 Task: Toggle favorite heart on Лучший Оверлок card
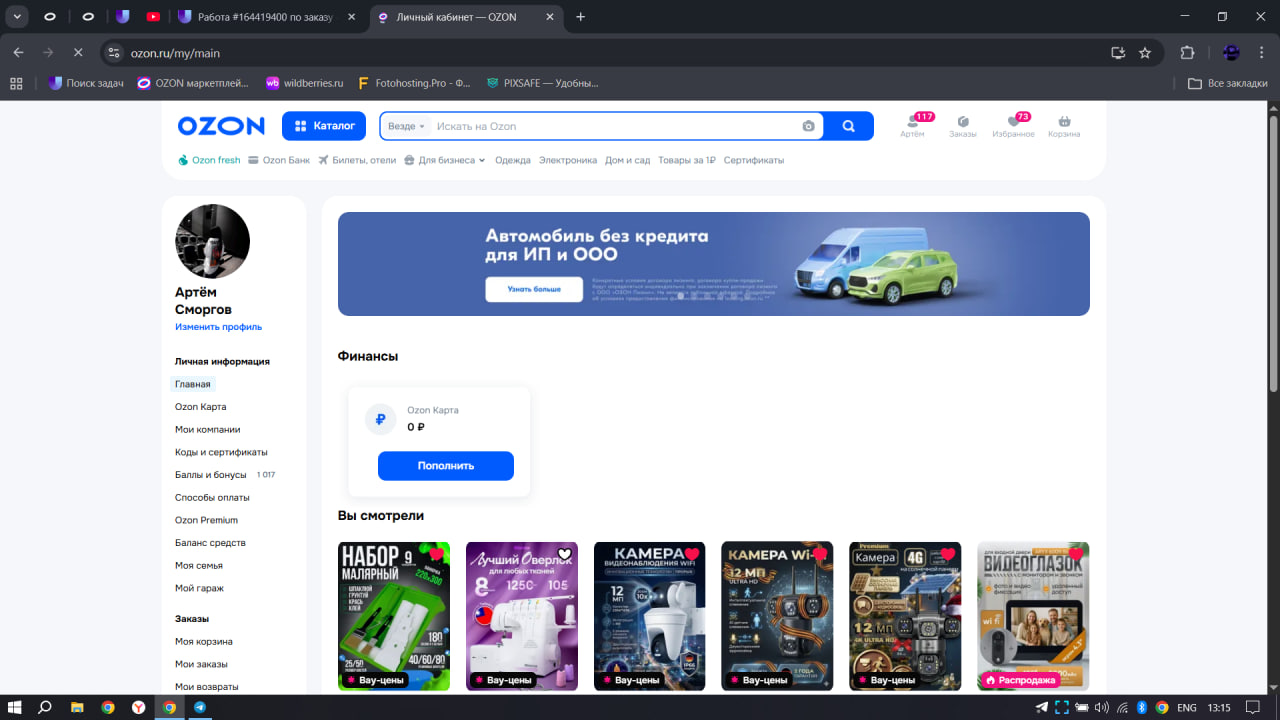click(564, 554)
